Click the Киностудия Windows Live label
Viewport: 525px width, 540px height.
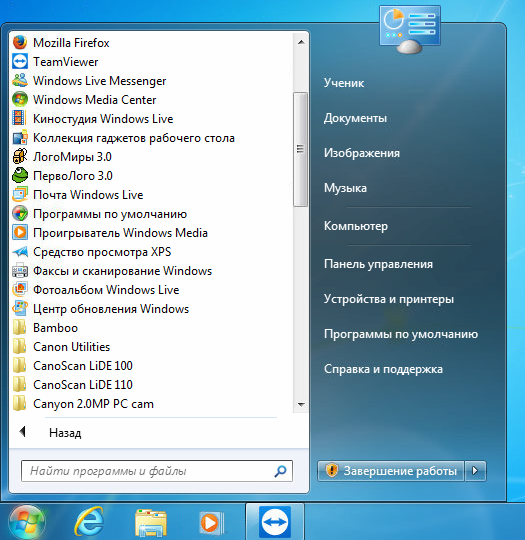pyautogui.click(x=103, y=119)
